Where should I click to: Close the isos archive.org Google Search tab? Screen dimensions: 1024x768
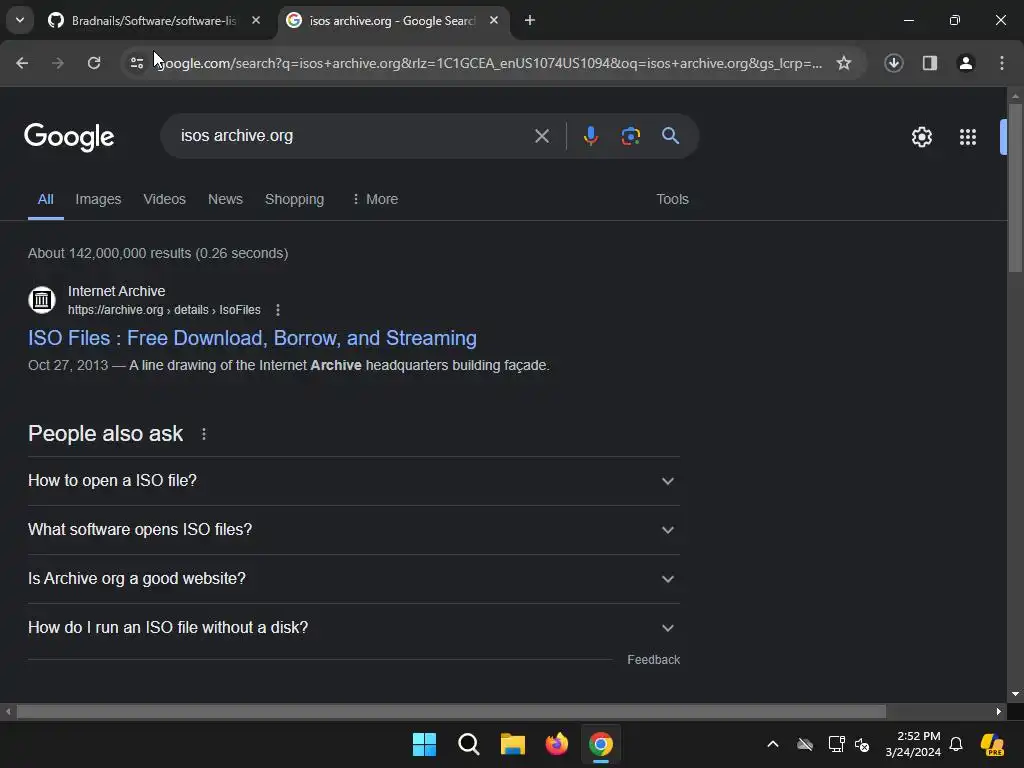click(494, 20)
